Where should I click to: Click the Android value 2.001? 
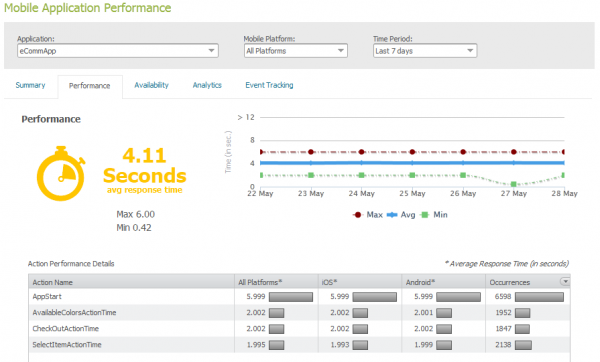[x=423, y=313]
